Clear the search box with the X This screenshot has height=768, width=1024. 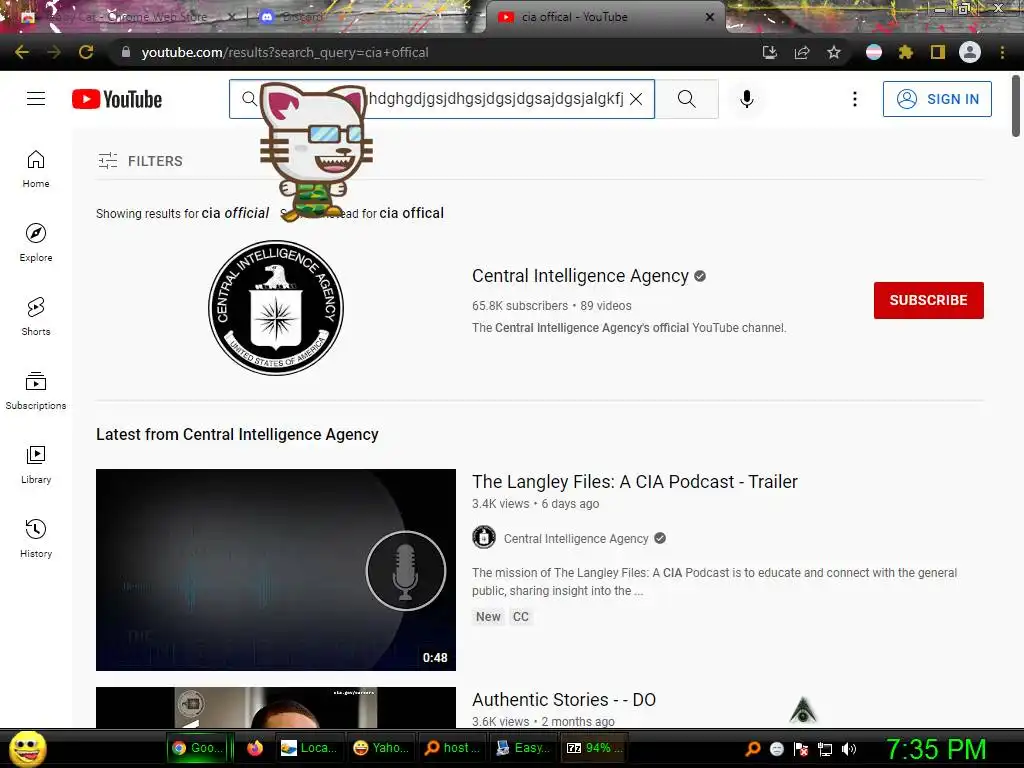635,99
